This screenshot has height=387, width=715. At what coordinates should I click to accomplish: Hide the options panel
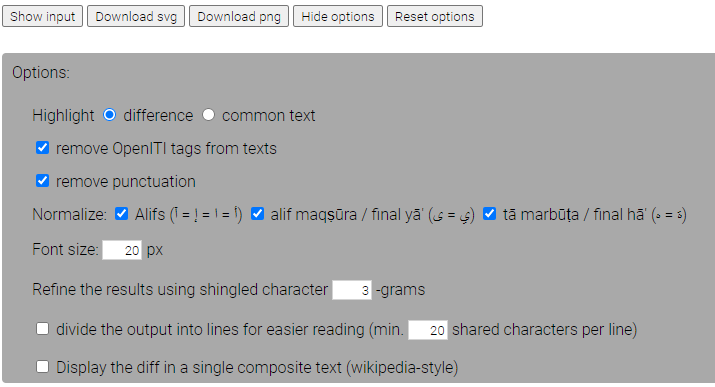pos(338,16)
